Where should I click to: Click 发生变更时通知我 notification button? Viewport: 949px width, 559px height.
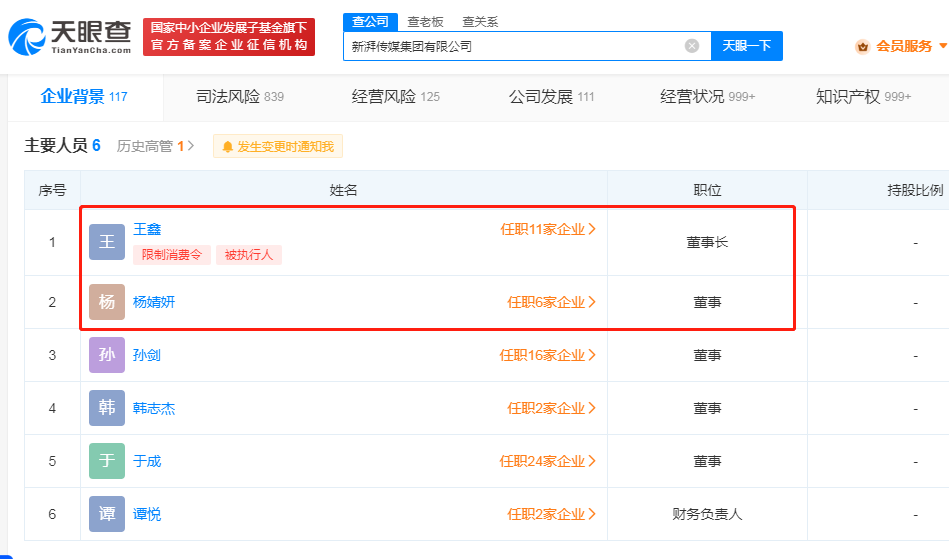click(x=278, y=146)
